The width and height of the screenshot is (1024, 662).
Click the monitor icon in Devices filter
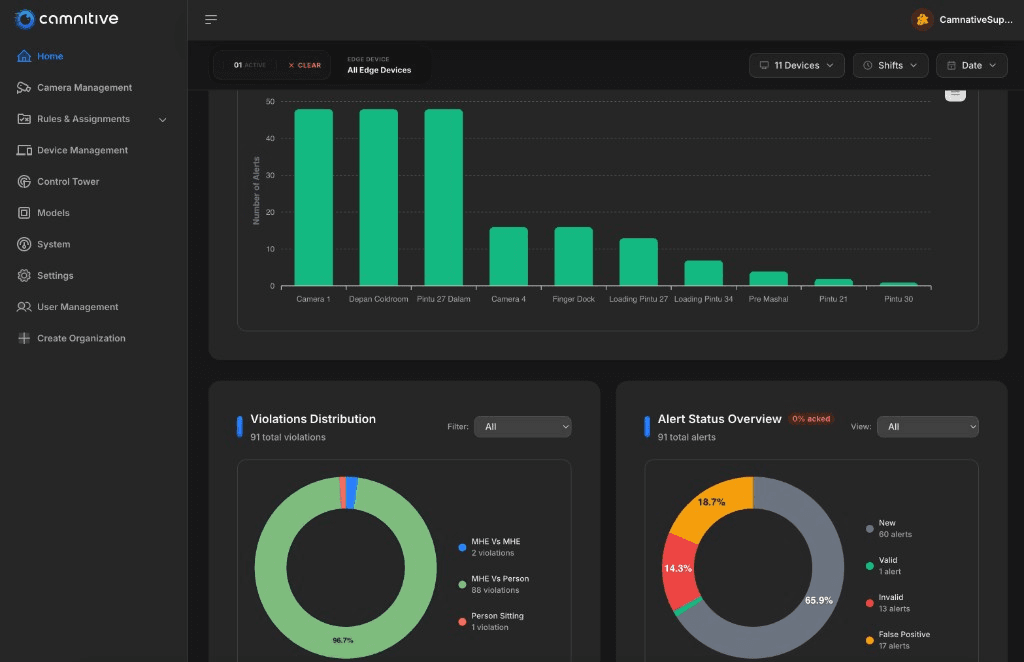click(764, 65)
